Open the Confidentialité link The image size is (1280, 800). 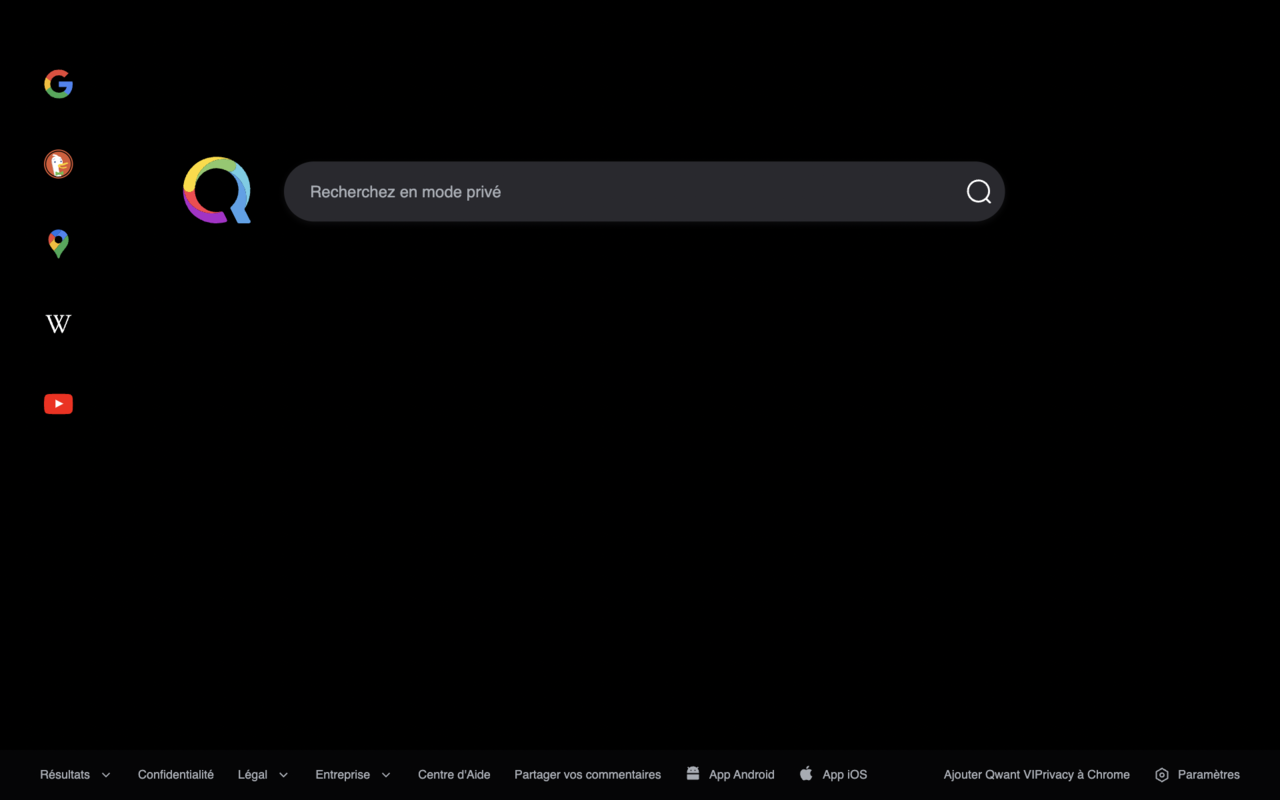pos(176,775)
